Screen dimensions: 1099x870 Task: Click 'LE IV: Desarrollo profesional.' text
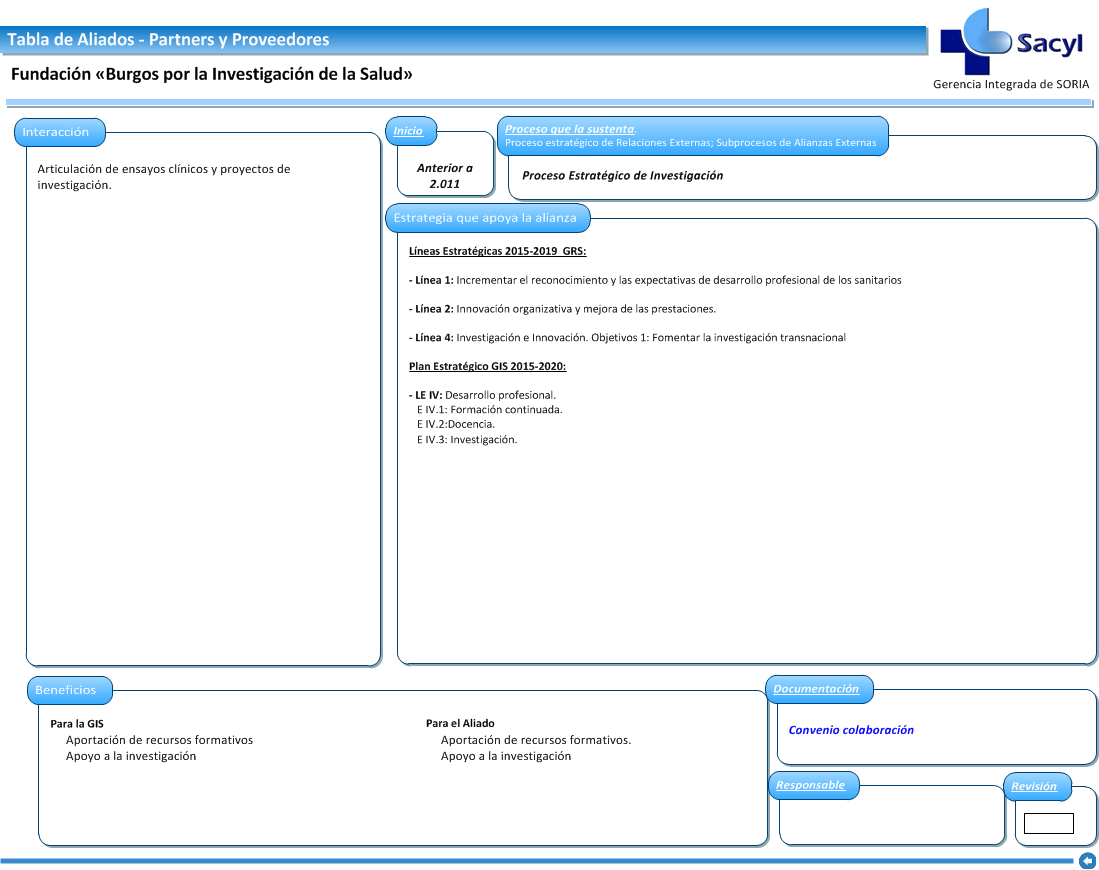(x=482, y=395)
